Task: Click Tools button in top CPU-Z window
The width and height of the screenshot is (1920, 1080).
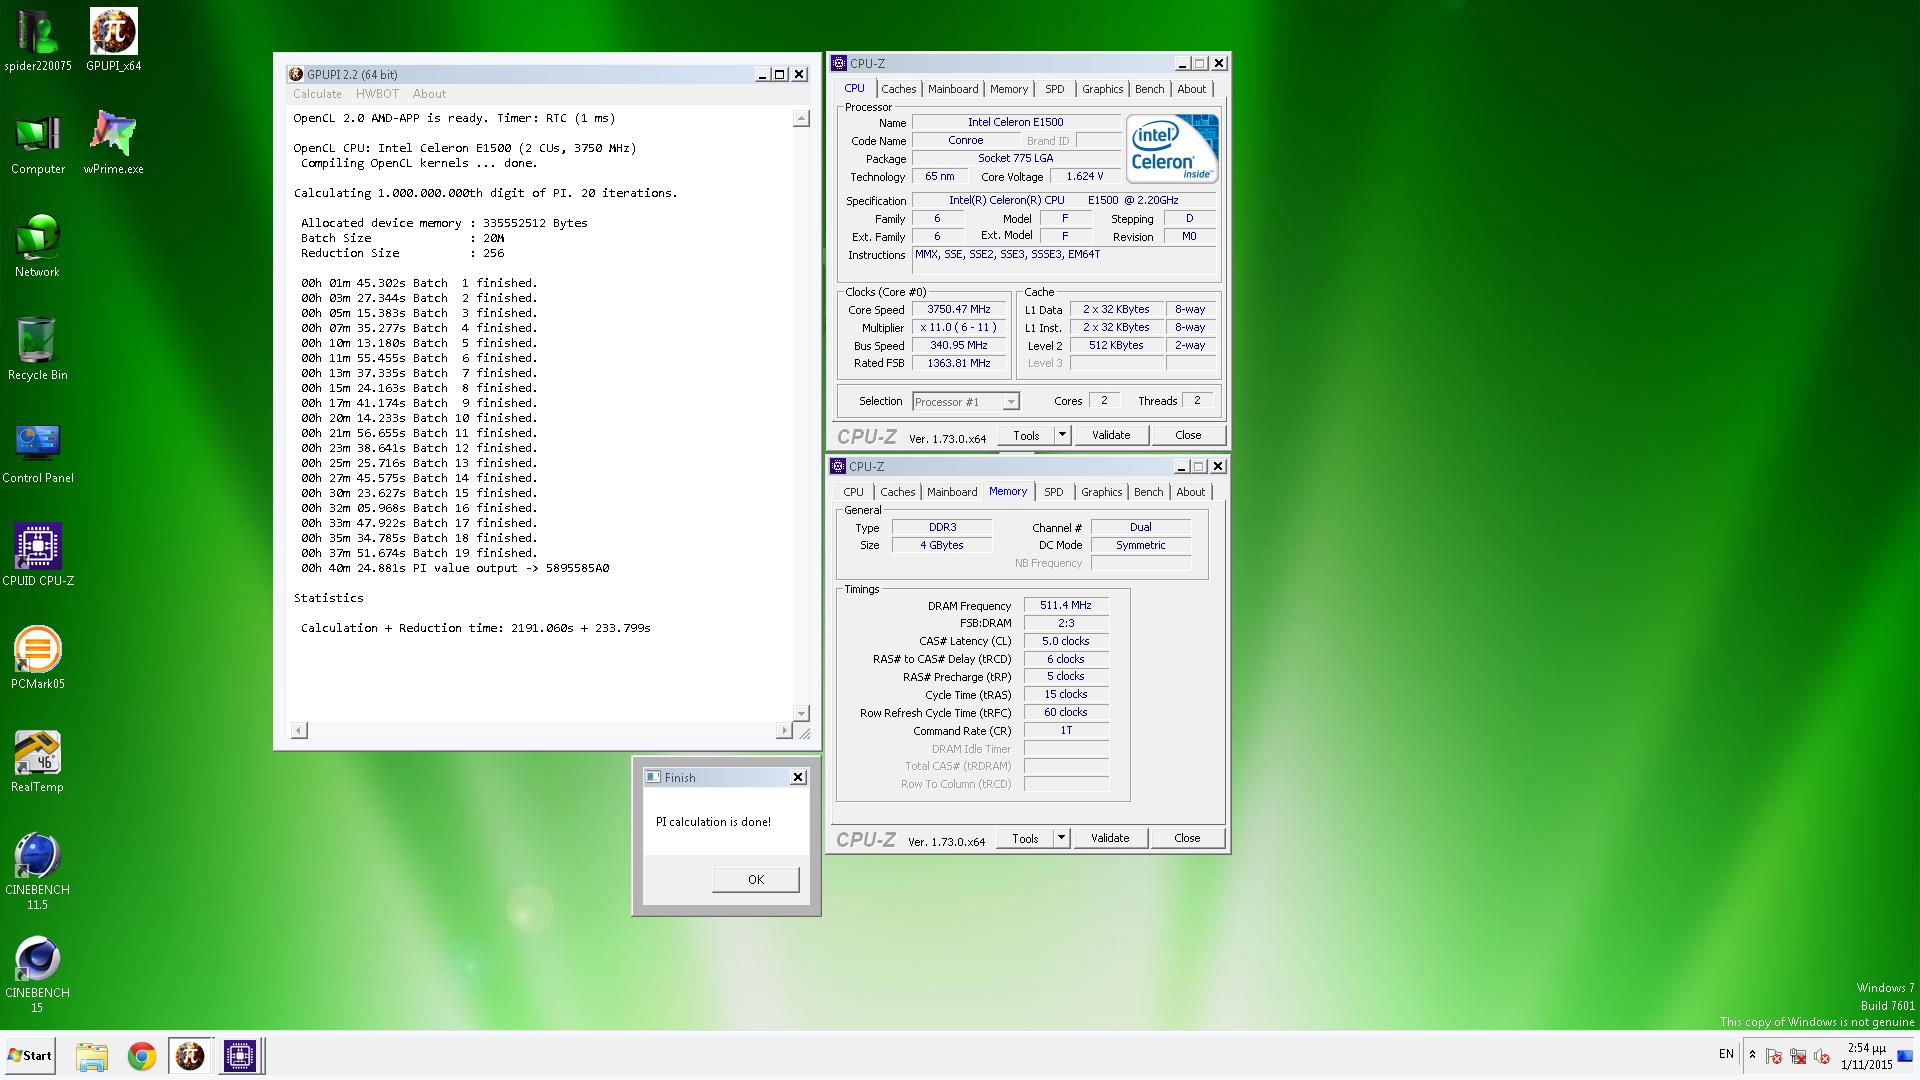Action: [1026, 435]
